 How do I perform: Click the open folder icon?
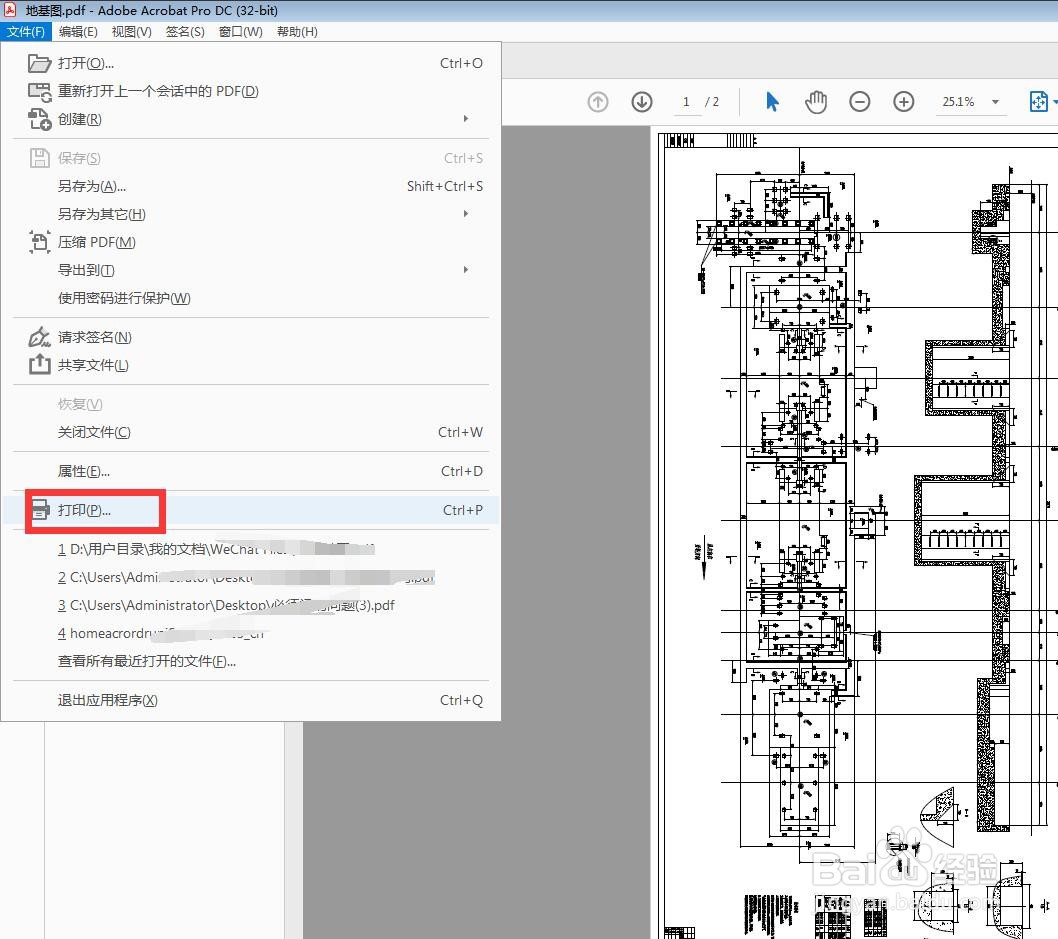point(39,63)
